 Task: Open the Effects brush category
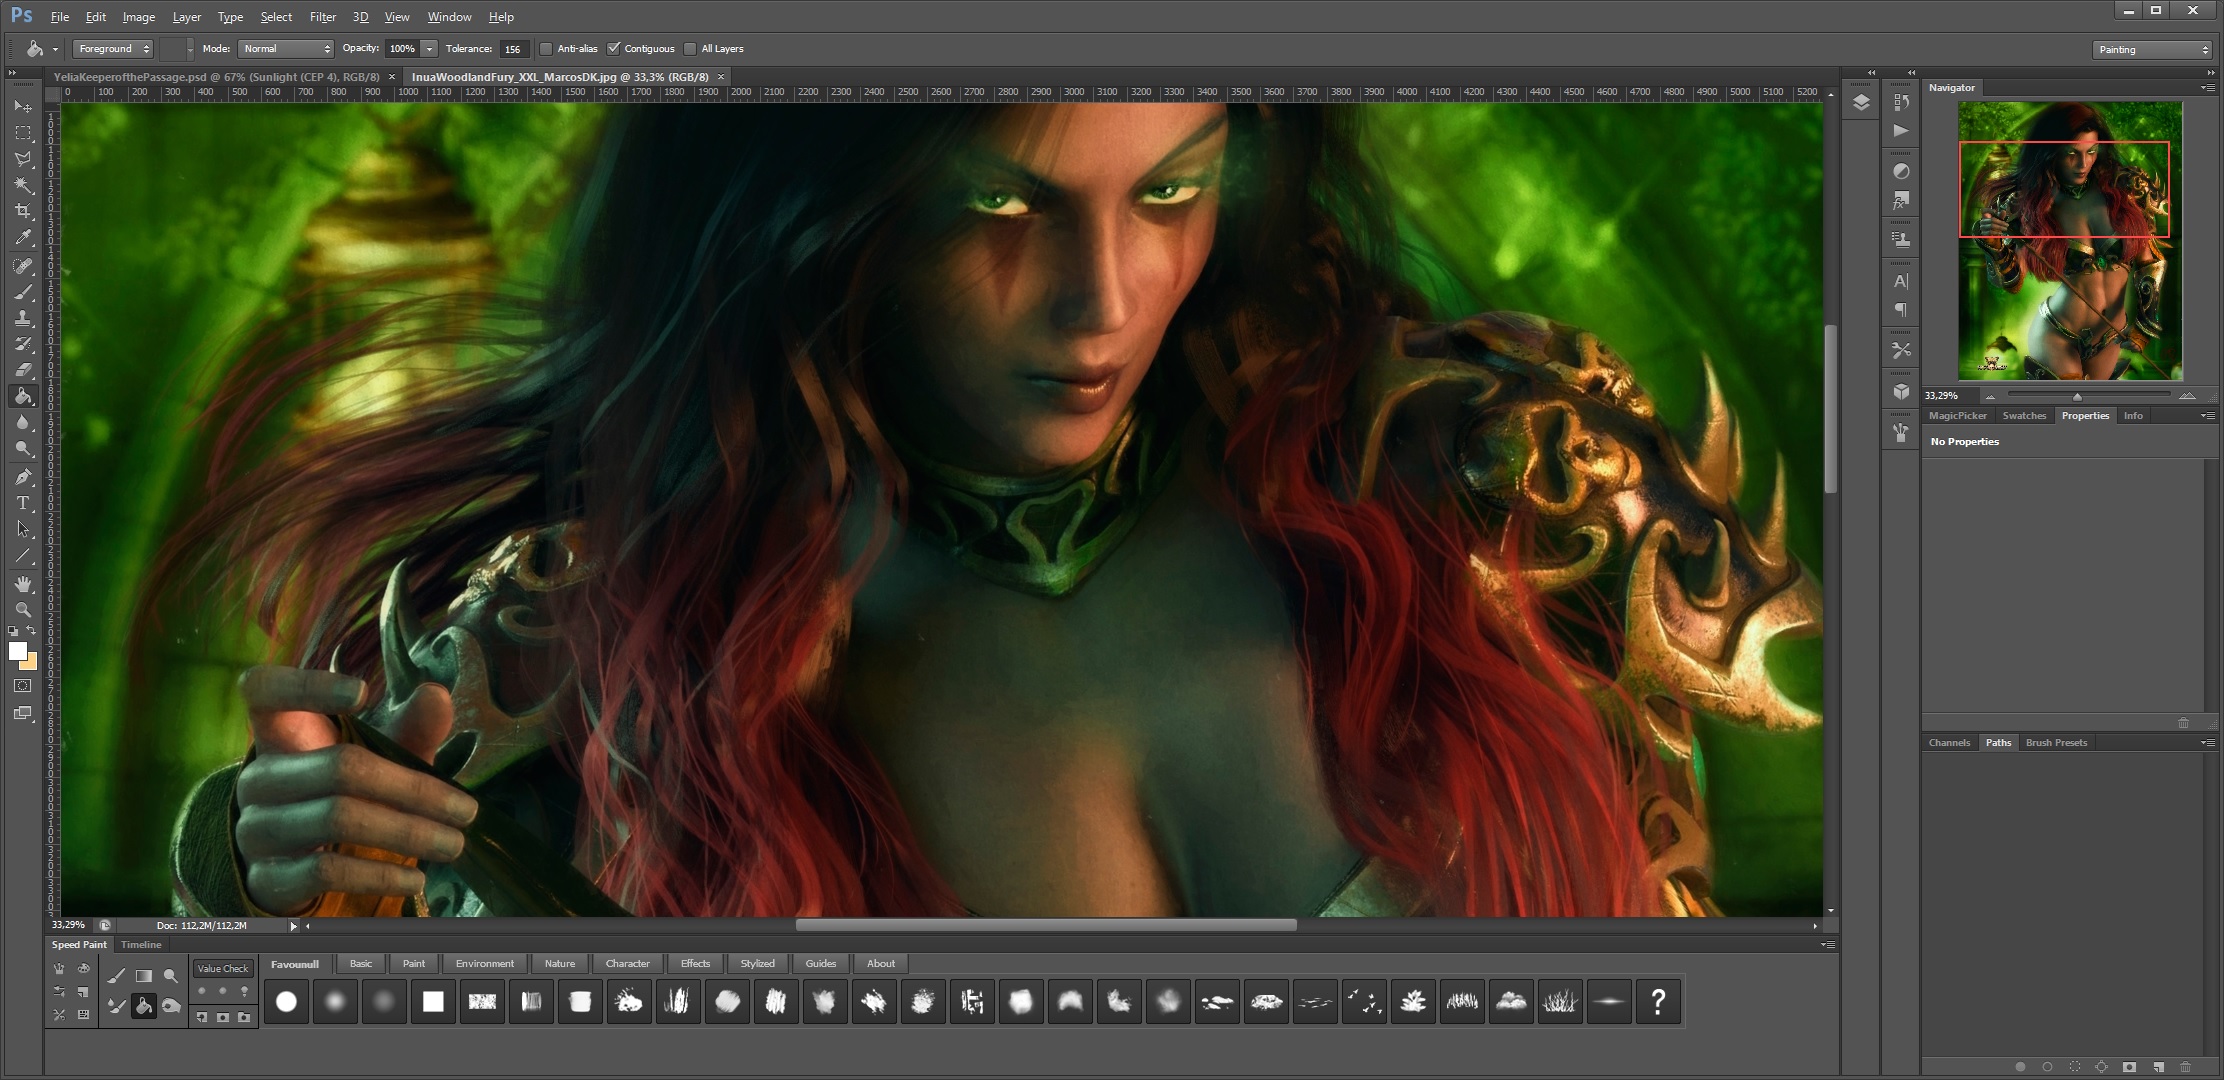[695, 964]
